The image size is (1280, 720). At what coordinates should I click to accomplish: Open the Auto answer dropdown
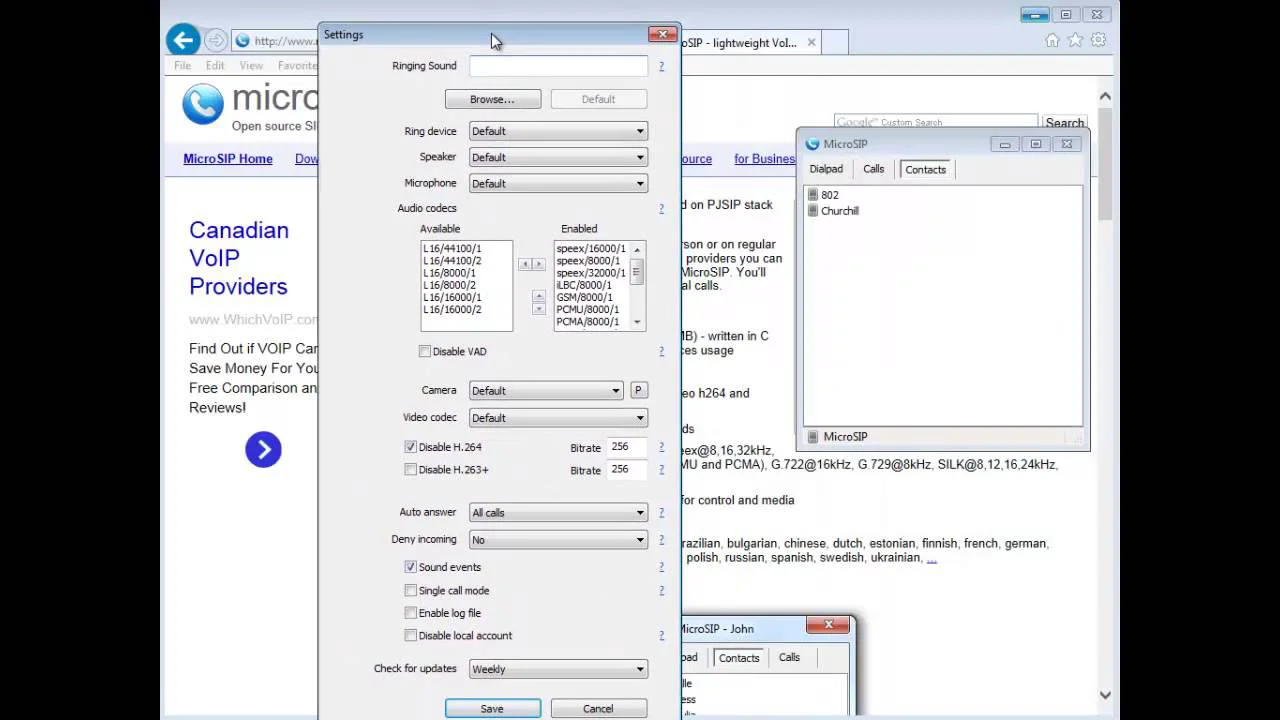click(x=558, y=513)
